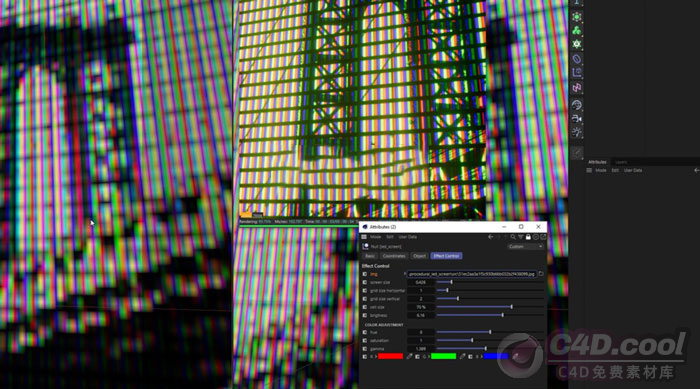
Task: Click the img file path field
Action: (x=472, y=274)
